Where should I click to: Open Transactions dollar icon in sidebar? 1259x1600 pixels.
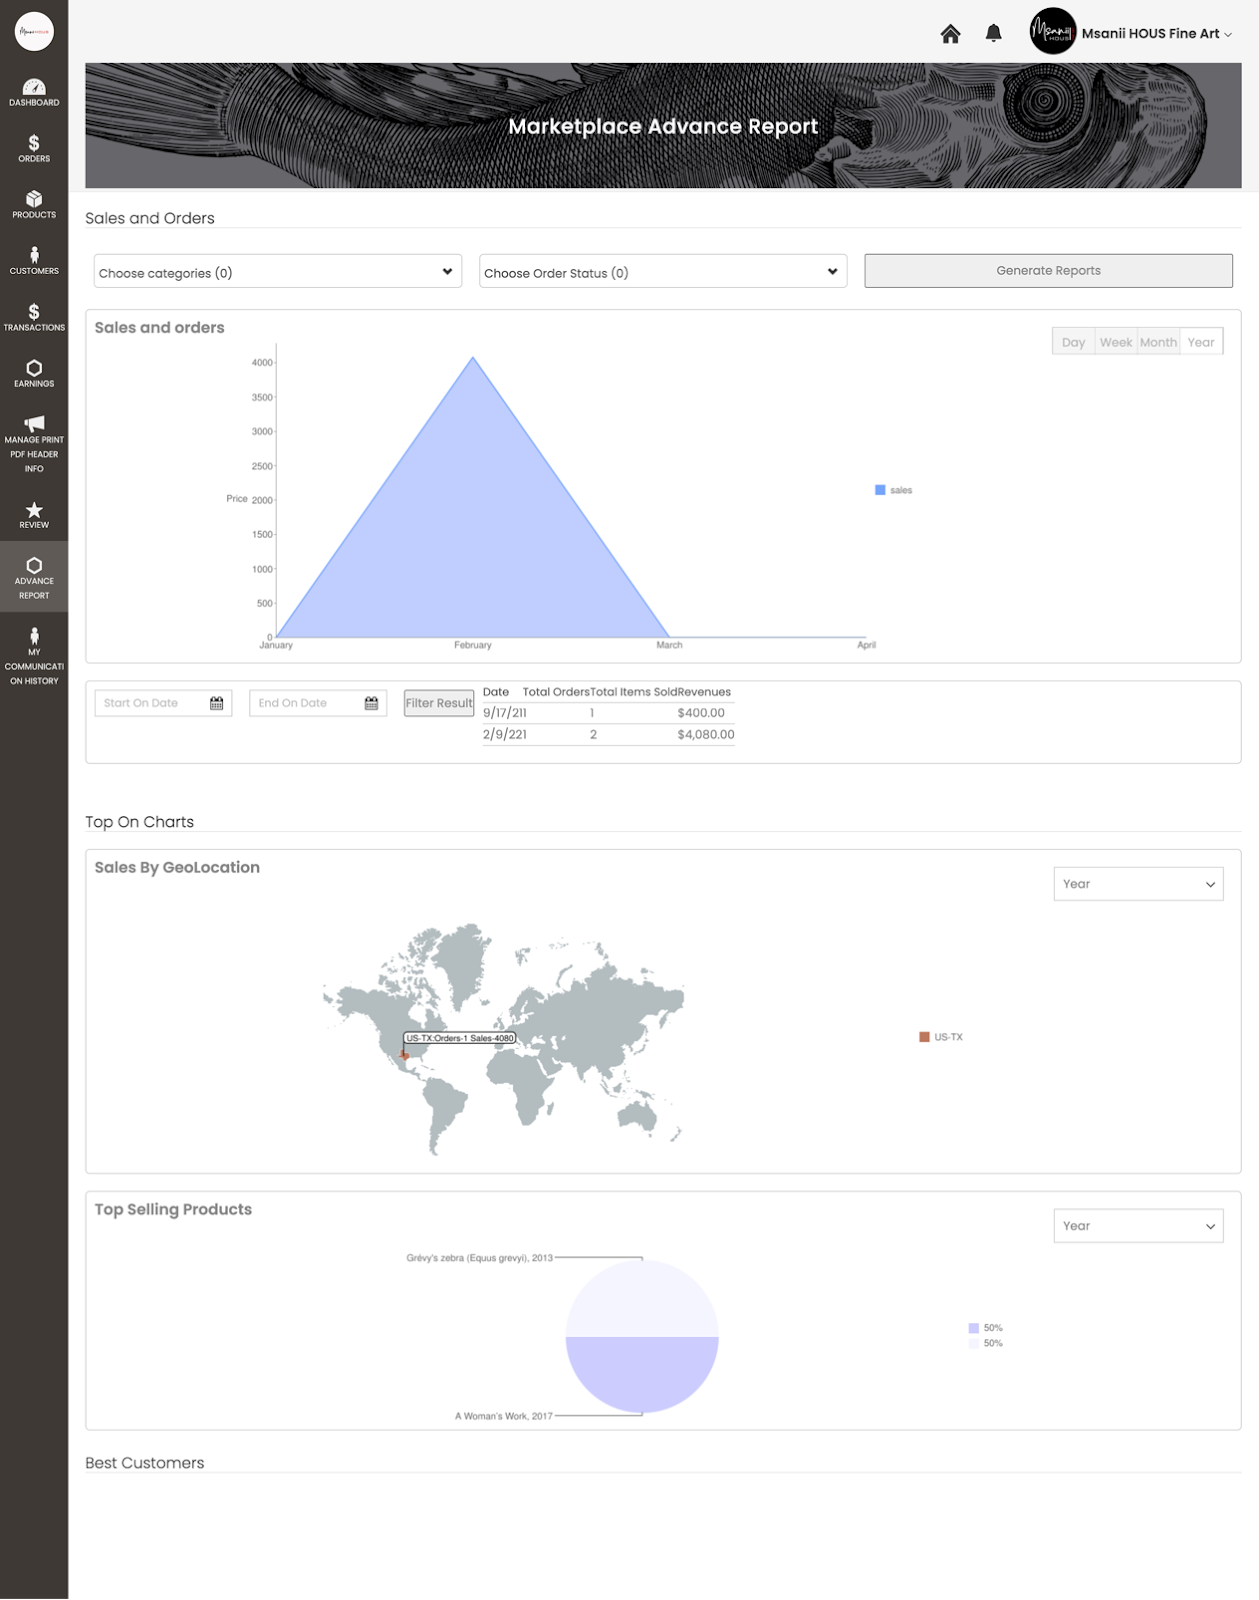pyautogui.click(x=34, y=311)
